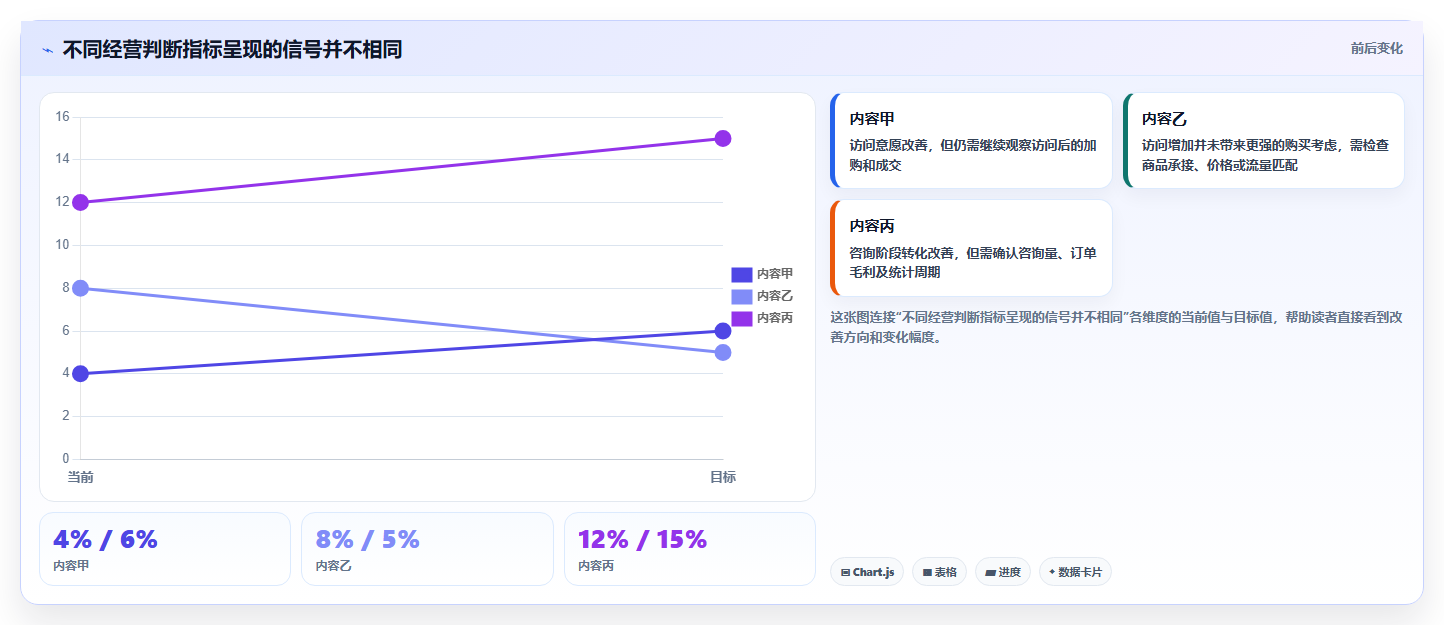Open the 8% / 5% stat card
Screen dimensions: 1444x625
click(427, 549)
